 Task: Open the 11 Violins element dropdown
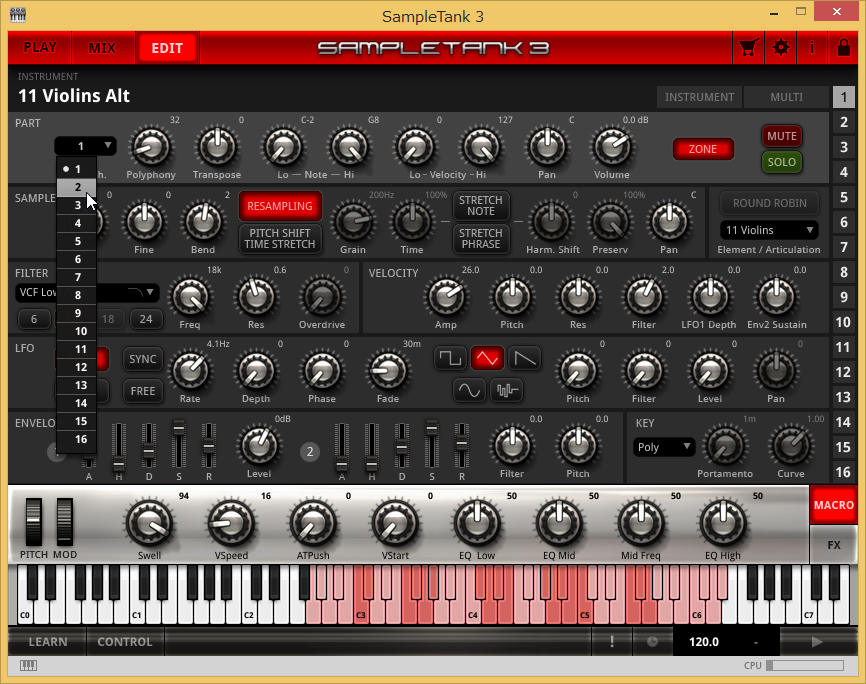(769, 230)
